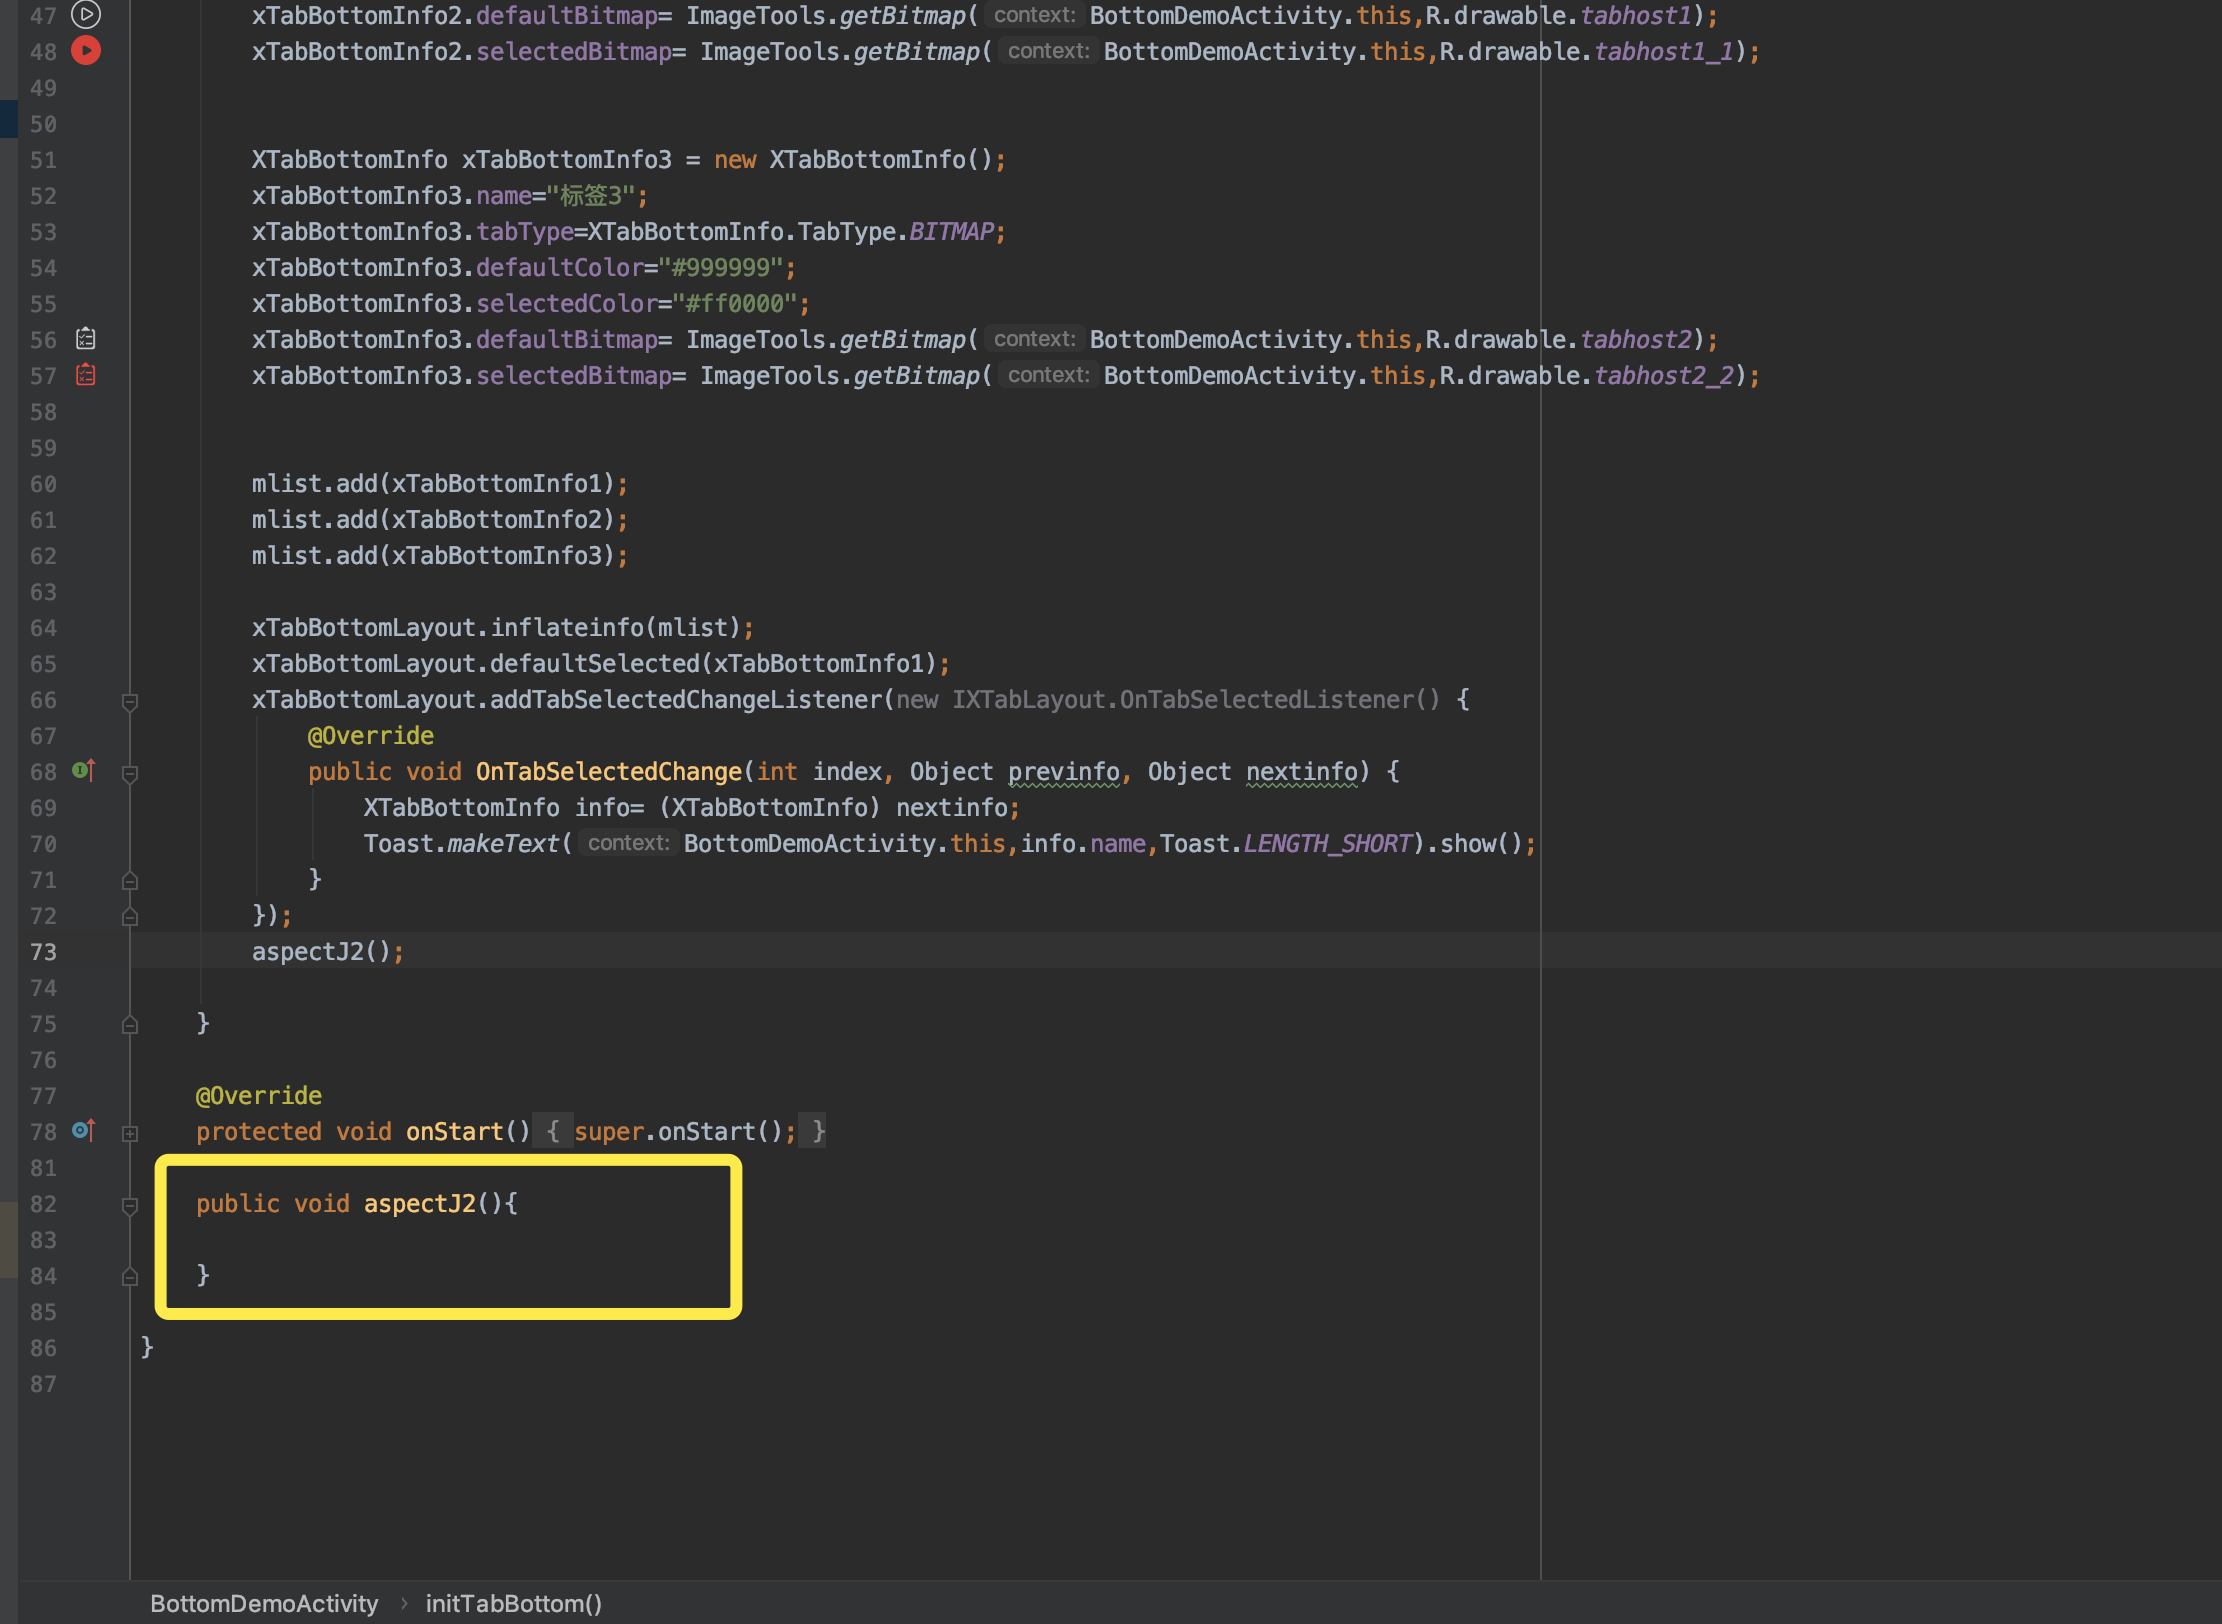Viewport: 2222px width, 1624px height.
Task: Collapse the aspectJ2 method fold on line 82
Action: (x=130, y=1205)
